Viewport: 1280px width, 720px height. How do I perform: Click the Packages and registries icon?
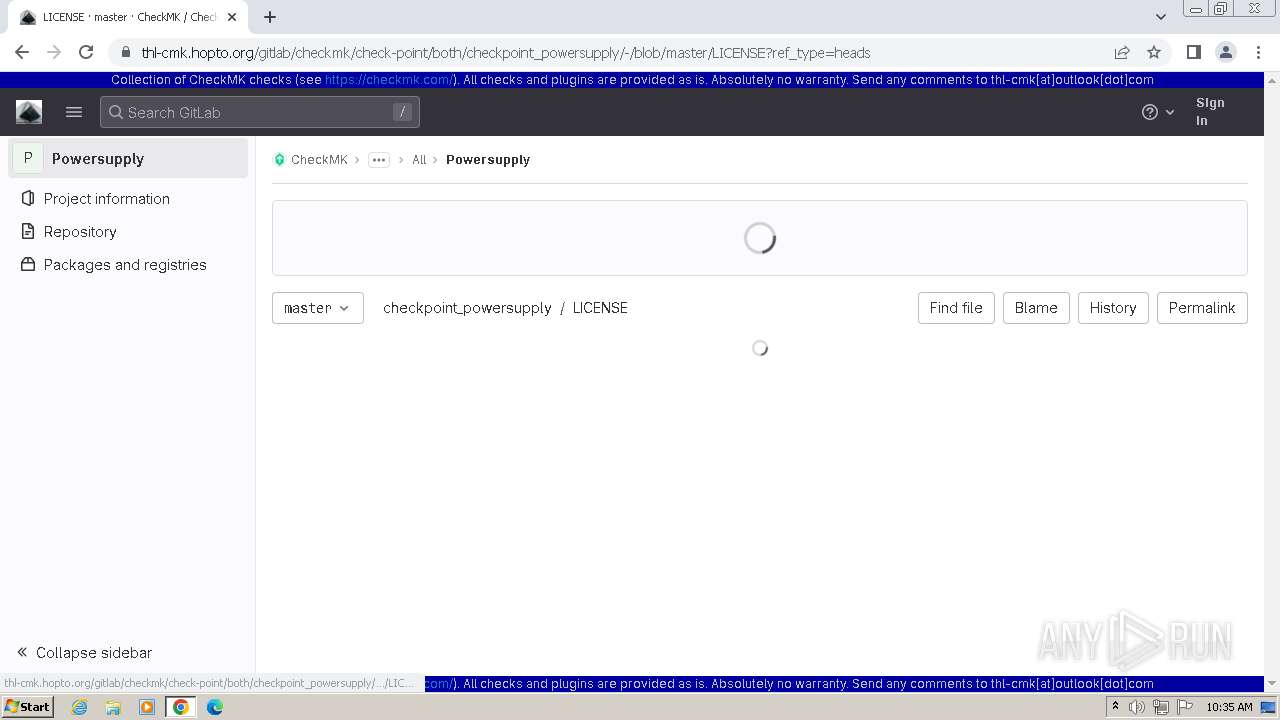pos(27,264)
